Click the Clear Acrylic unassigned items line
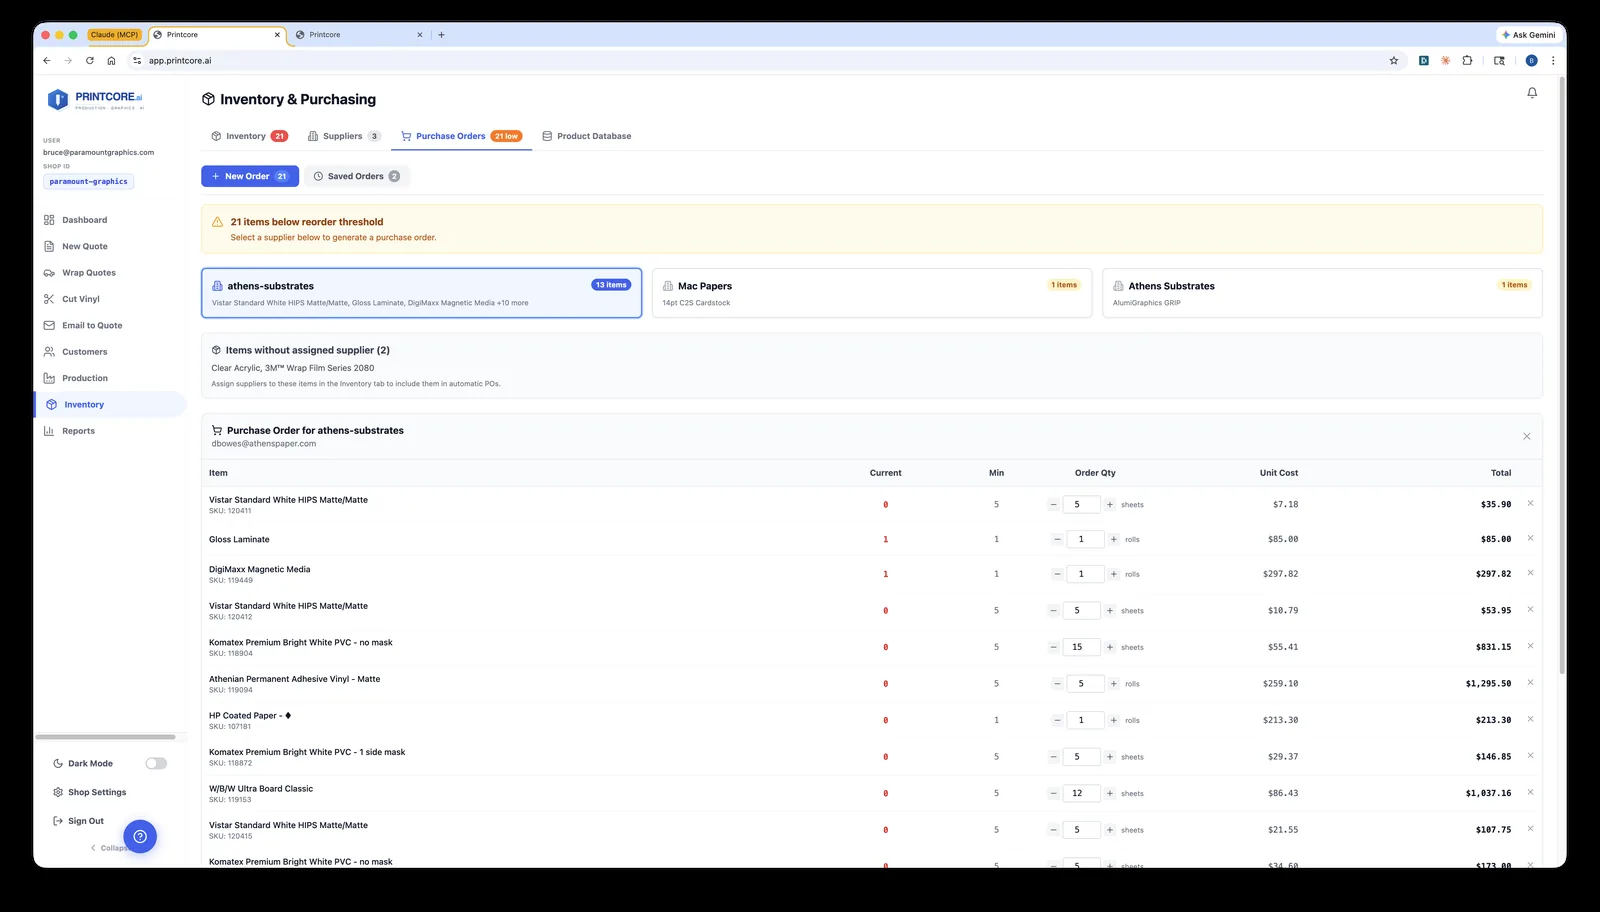This screenshot has height=912, width=1600. pos(293,368)
